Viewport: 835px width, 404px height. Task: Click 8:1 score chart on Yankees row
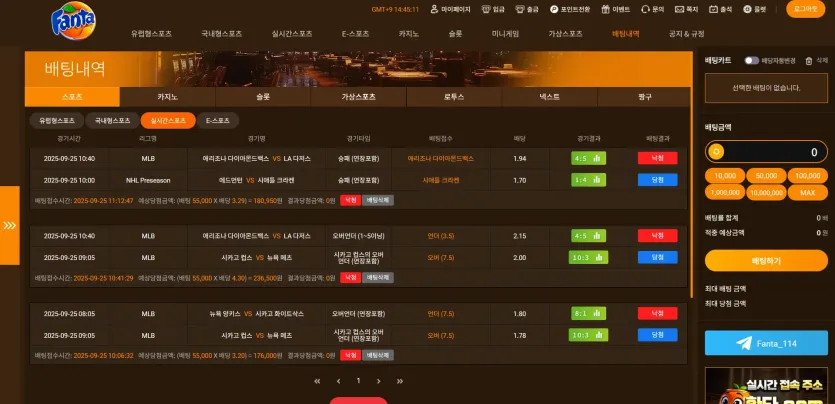click(588, 314)
